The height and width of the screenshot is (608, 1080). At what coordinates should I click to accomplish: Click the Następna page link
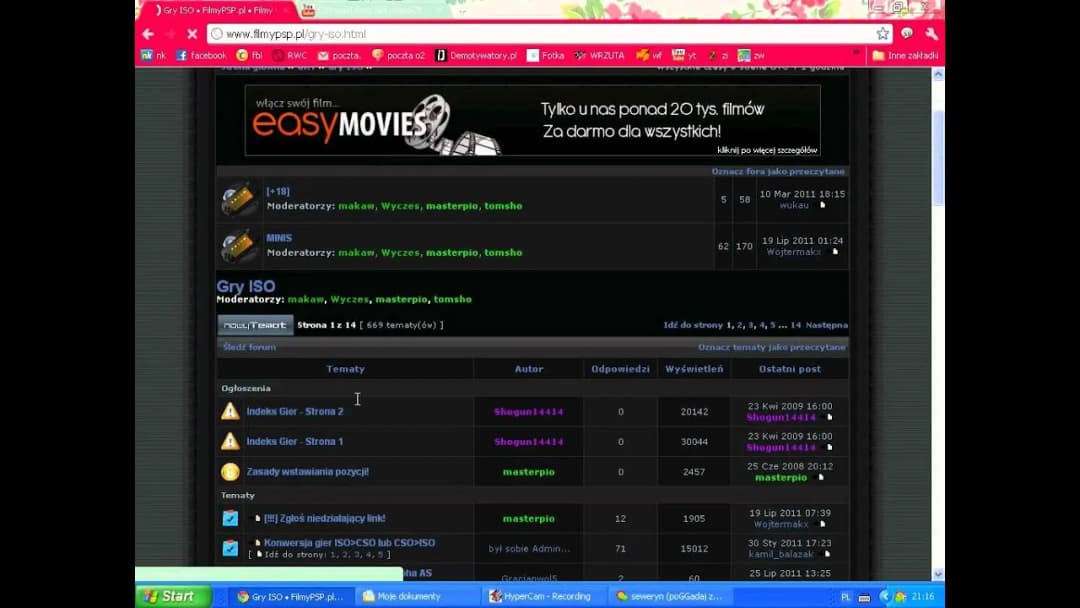pos(826,325)
